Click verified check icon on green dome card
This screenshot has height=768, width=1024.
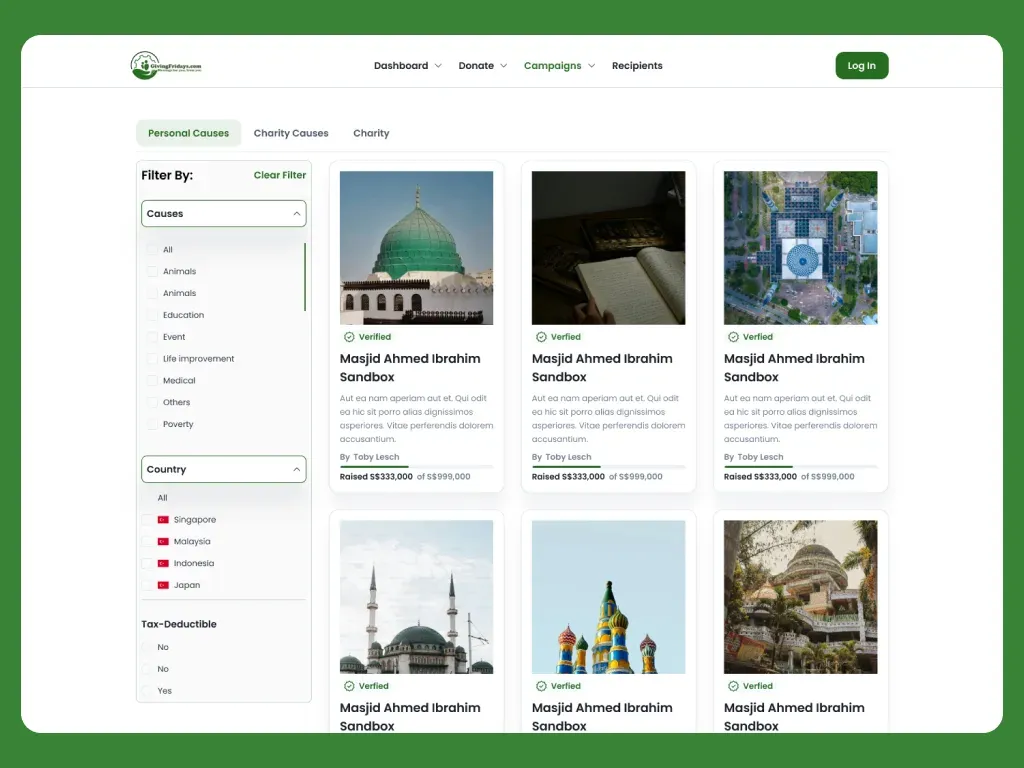point(349,337)
